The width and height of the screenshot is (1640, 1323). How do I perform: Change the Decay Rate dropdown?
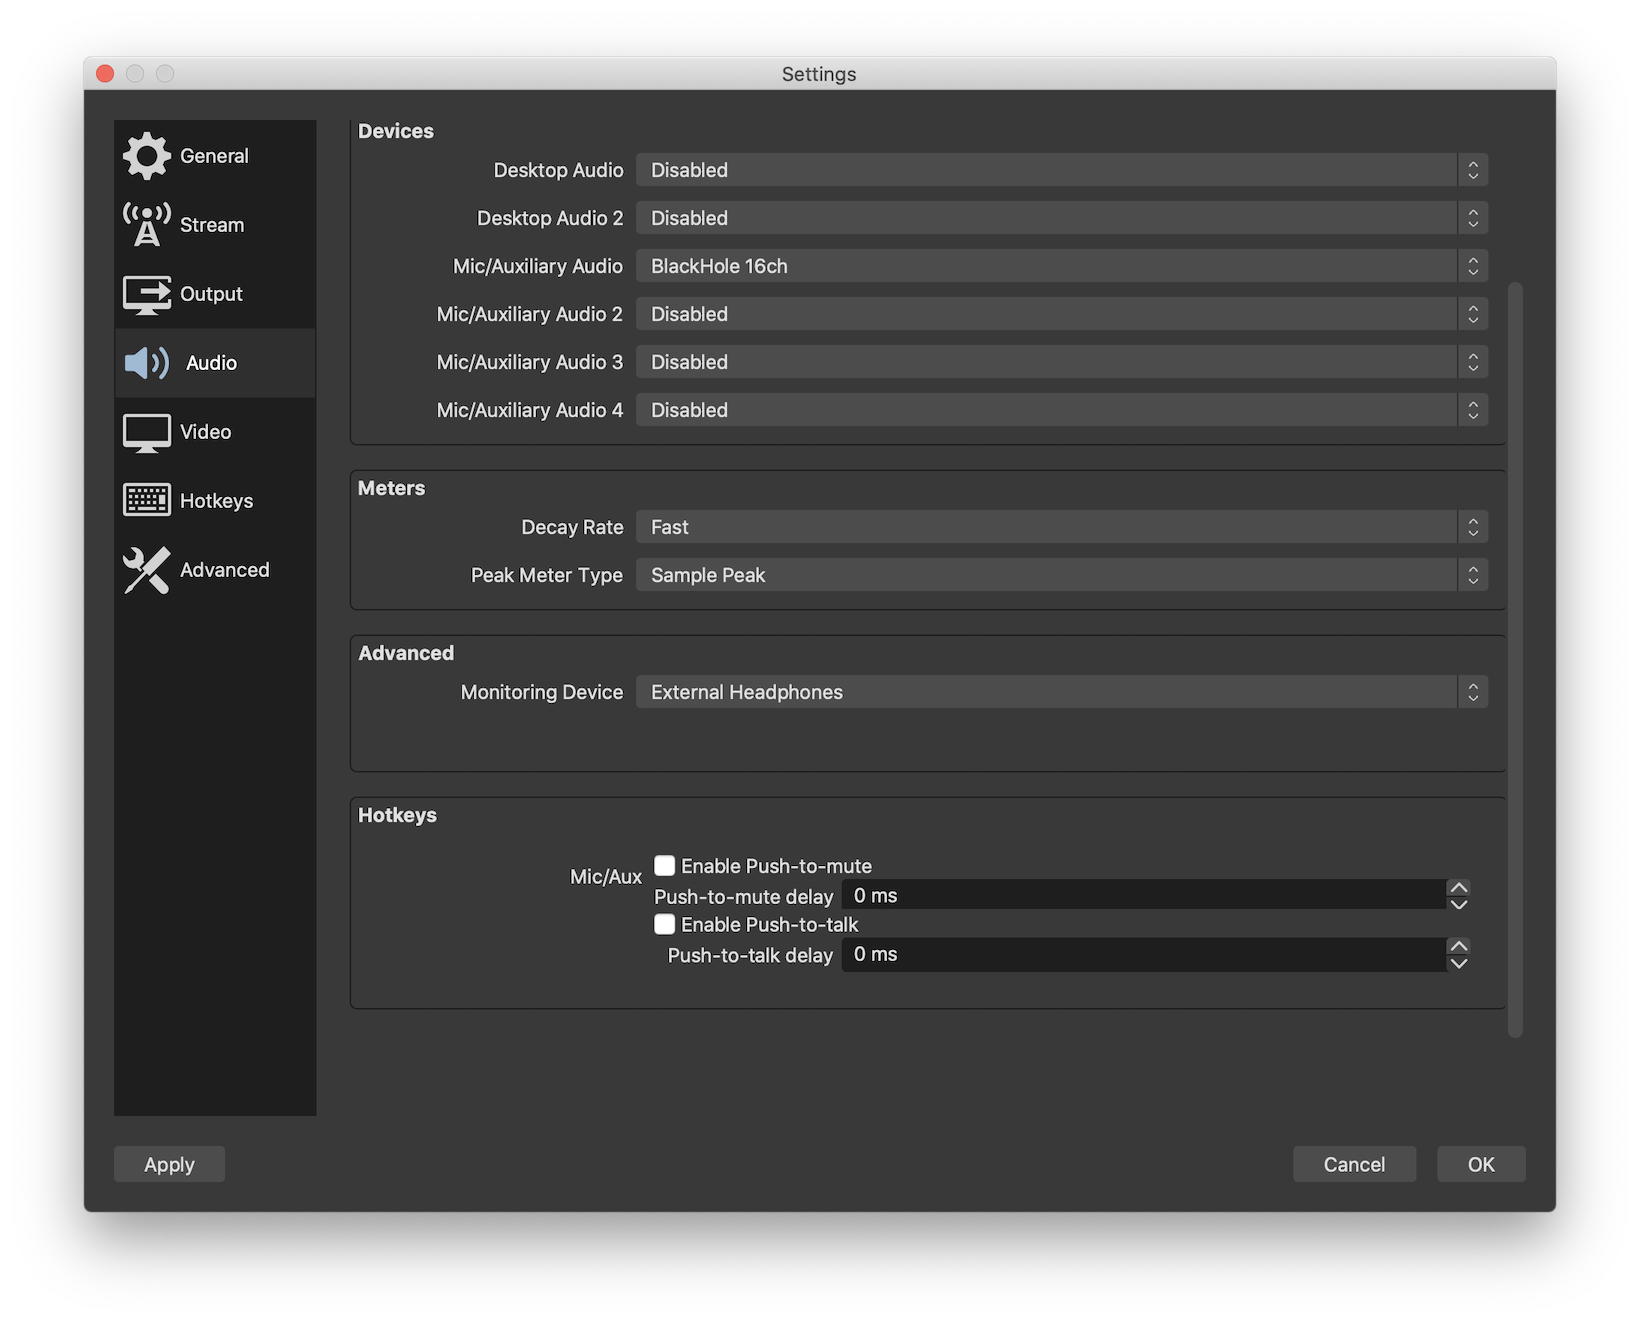(1062, 527)
